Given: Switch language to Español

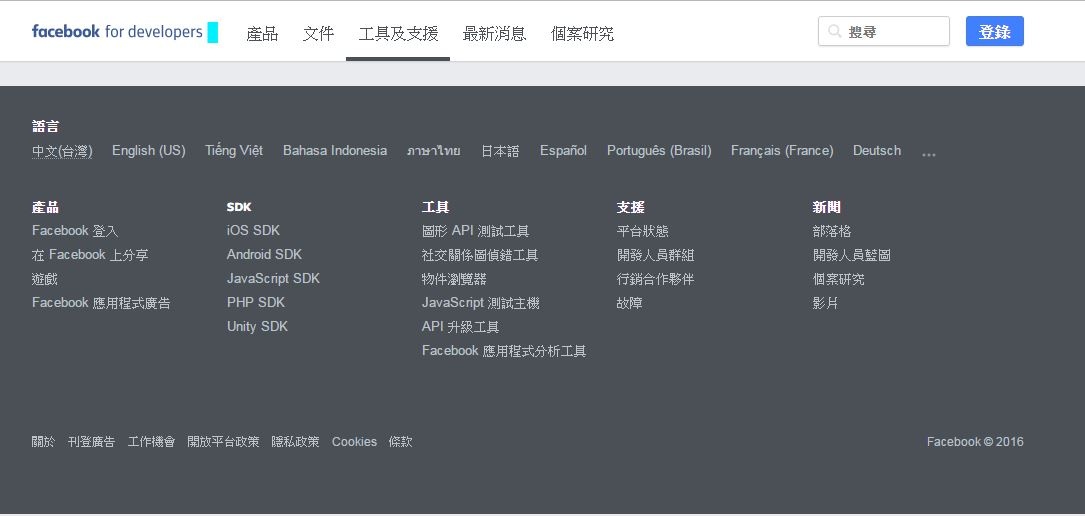Looking at the screenshot, I should click(563, 151).
